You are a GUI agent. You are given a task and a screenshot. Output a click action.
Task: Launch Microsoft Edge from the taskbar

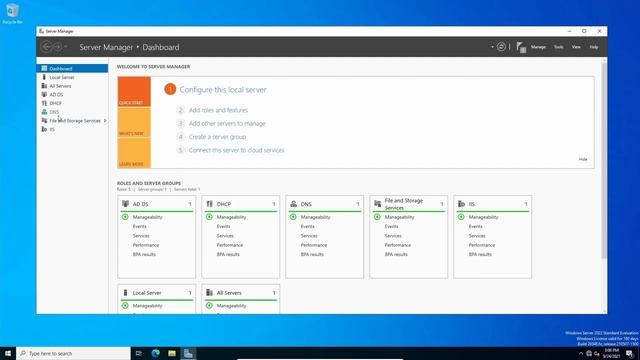[x=156, y=353]
